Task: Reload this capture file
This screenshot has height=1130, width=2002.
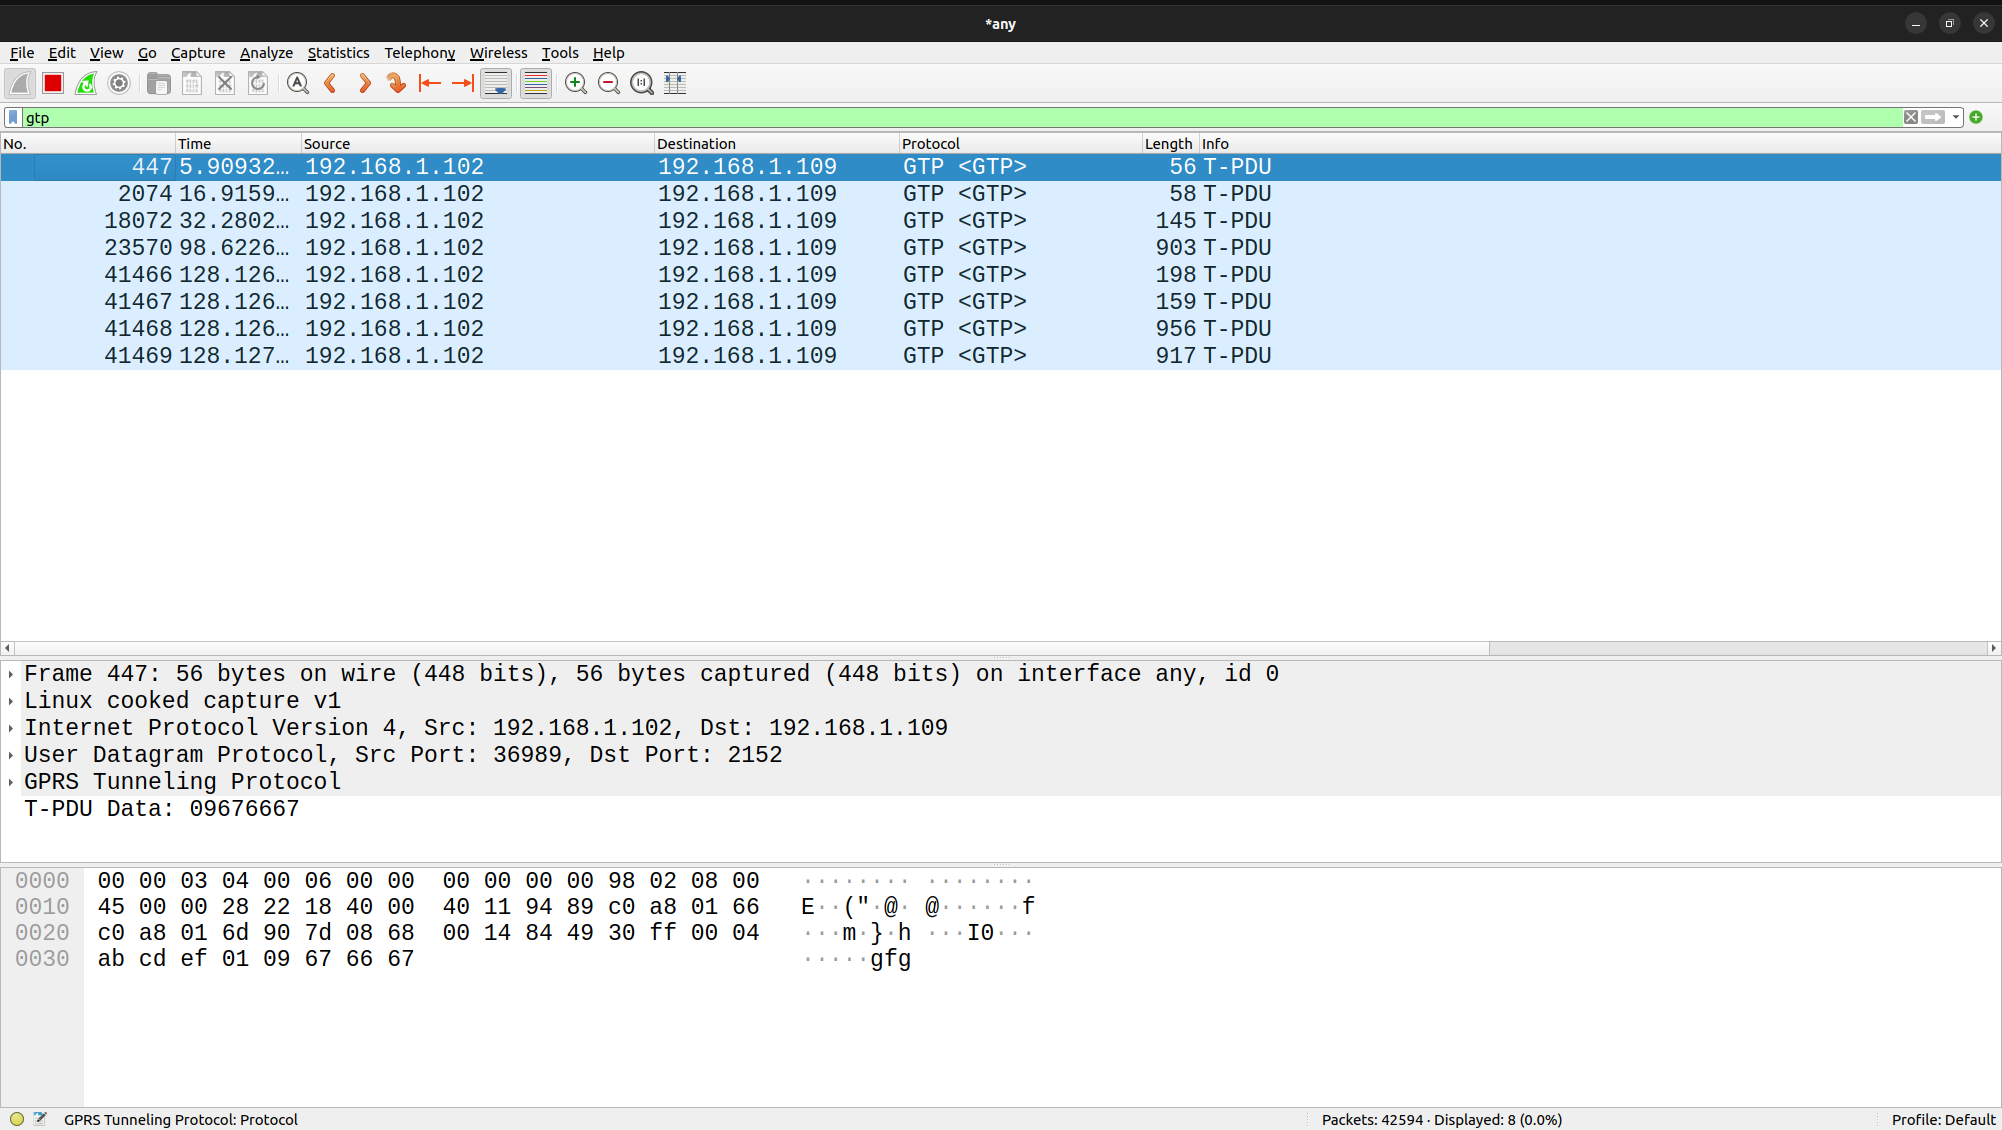Action: click(x=258, y=84)
